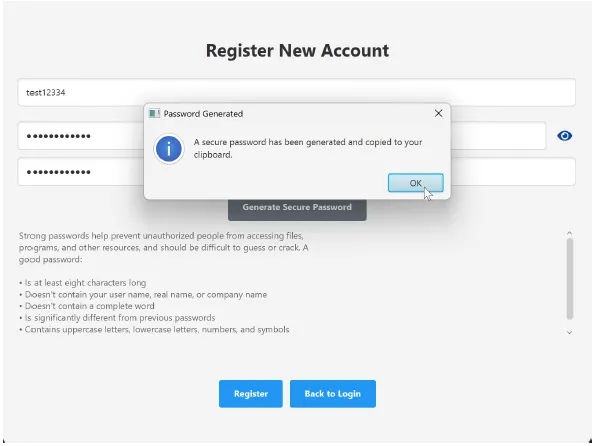
Task: Click the scroll up arrow of password tips
Action: click(569, 233)
